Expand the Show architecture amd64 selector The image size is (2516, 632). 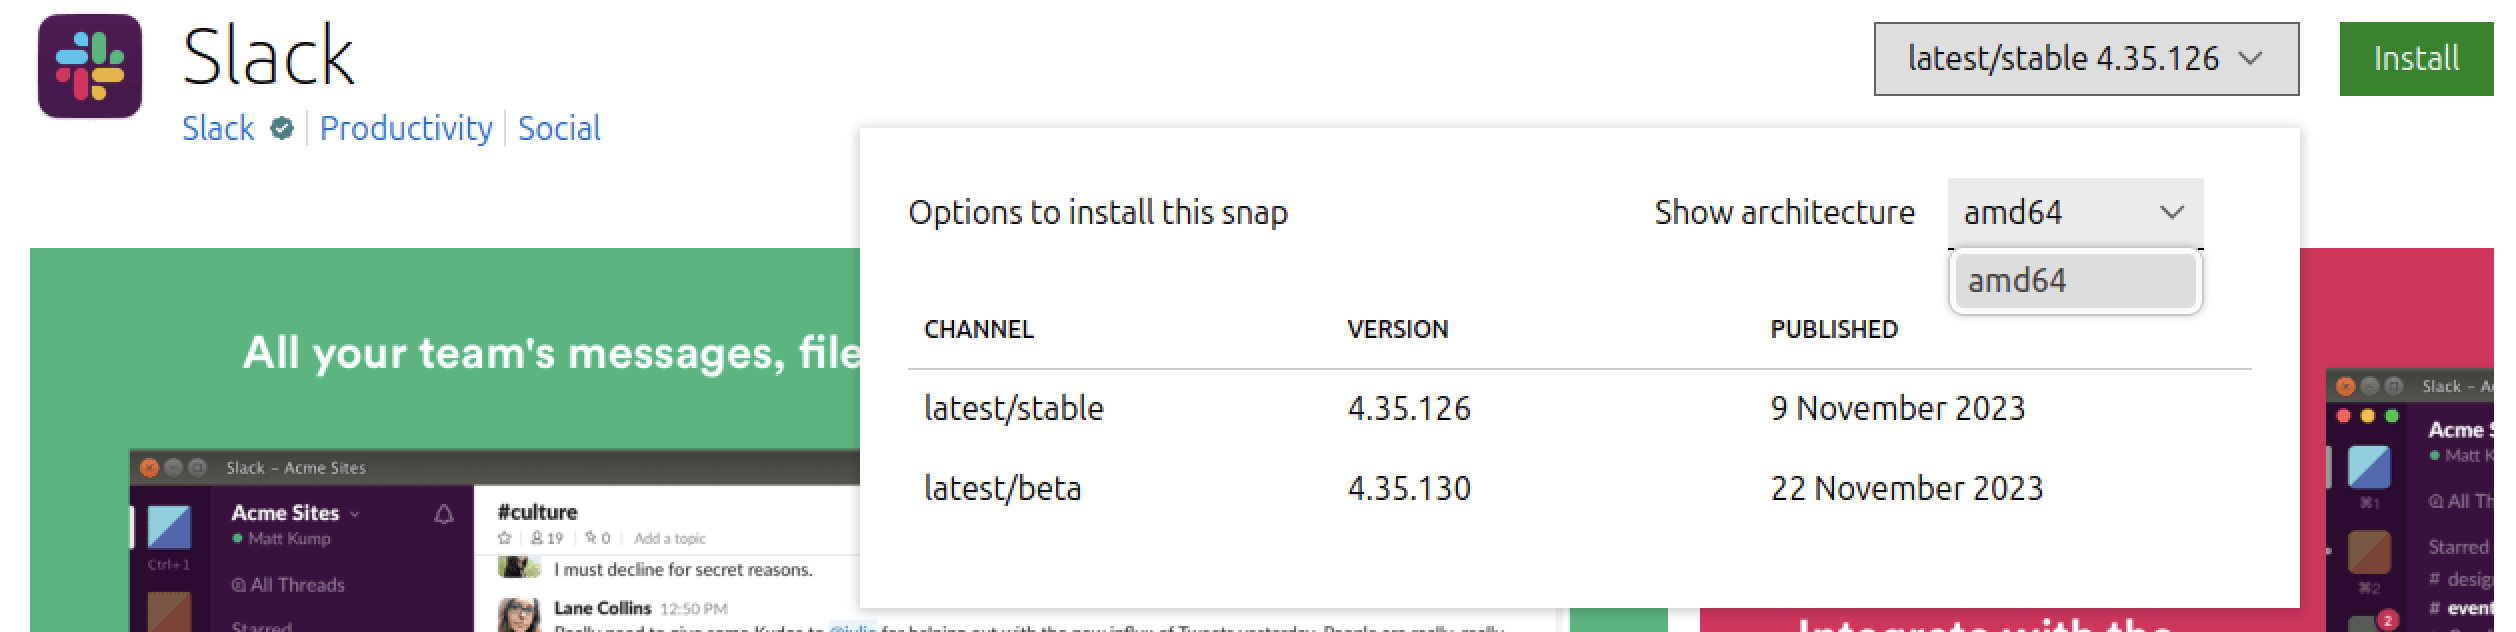pos(2075,212)
